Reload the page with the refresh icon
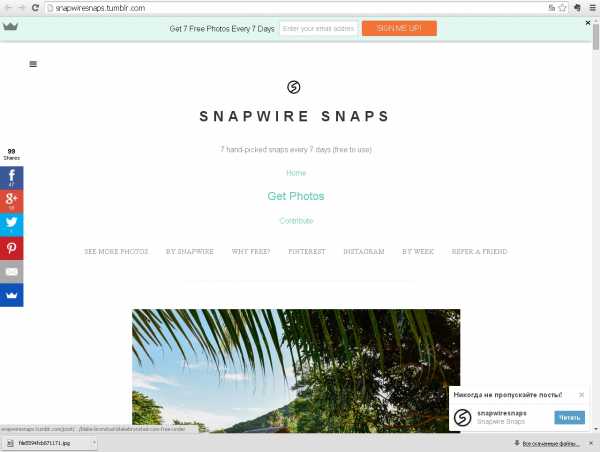This screenshot has width=600, height=452. tap(35, 8)
